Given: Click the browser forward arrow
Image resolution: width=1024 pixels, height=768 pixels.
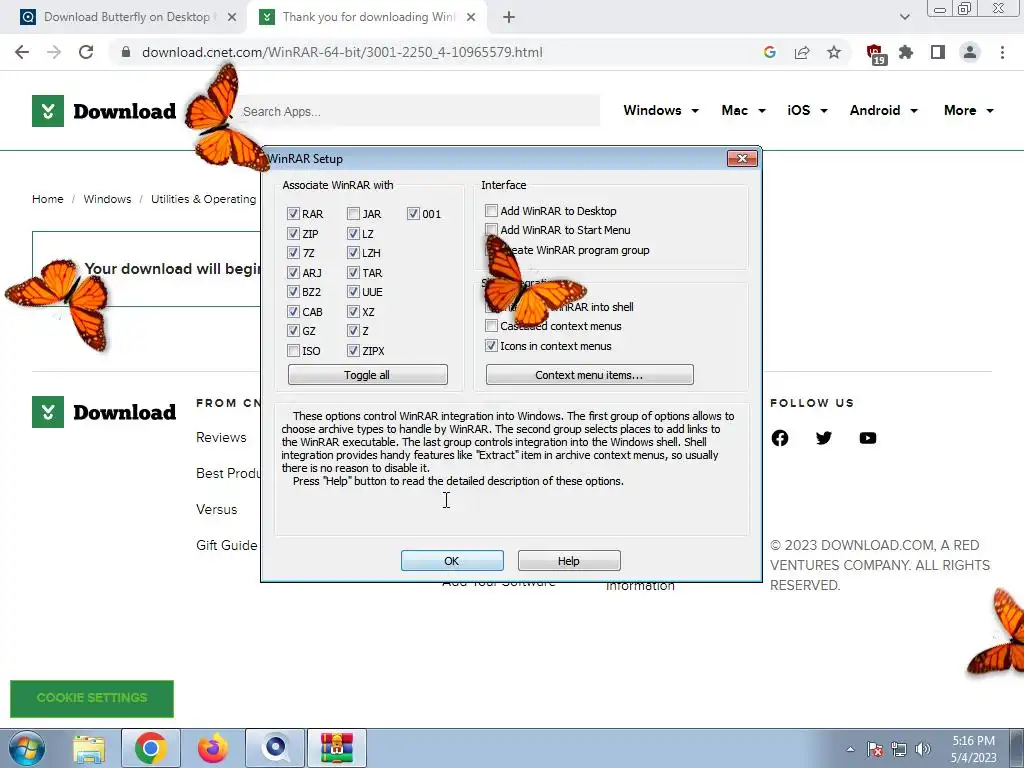Looking at the screenshot, I should click(54, 52).
